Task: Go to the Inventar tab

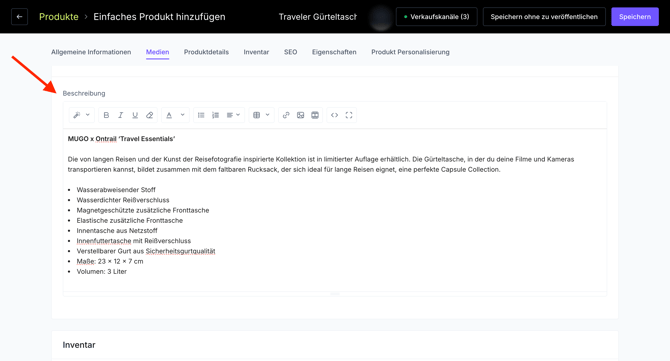Action: (256, 52)
